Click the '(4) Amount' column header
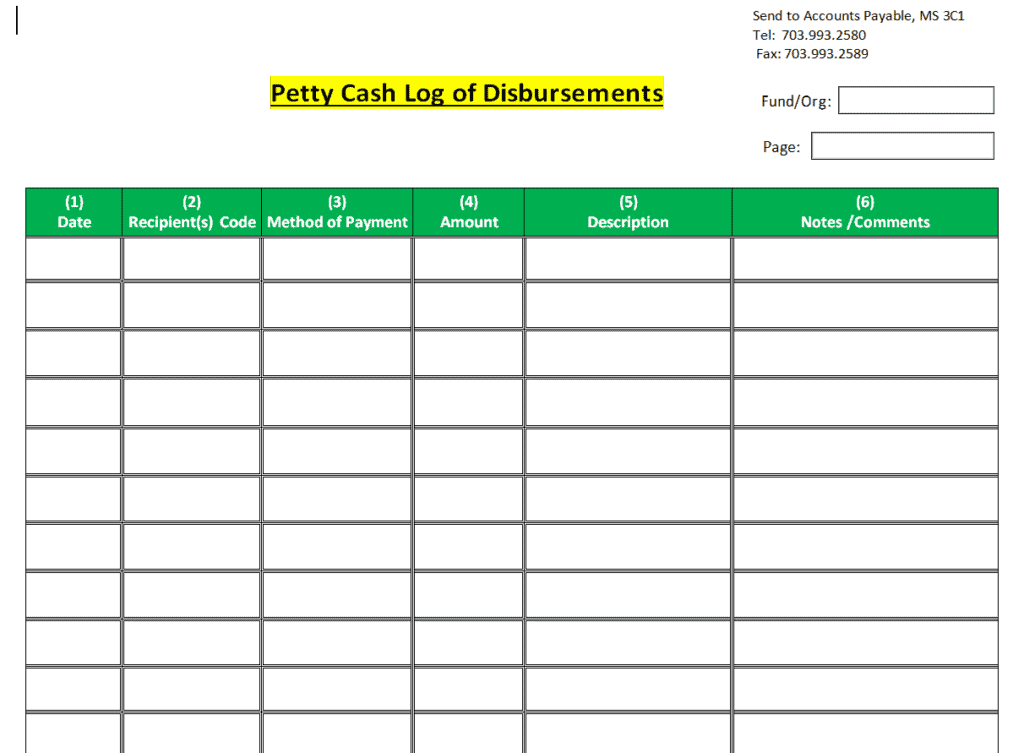The width and height of the screenshot is (1024, 753). tap(469, 212)
